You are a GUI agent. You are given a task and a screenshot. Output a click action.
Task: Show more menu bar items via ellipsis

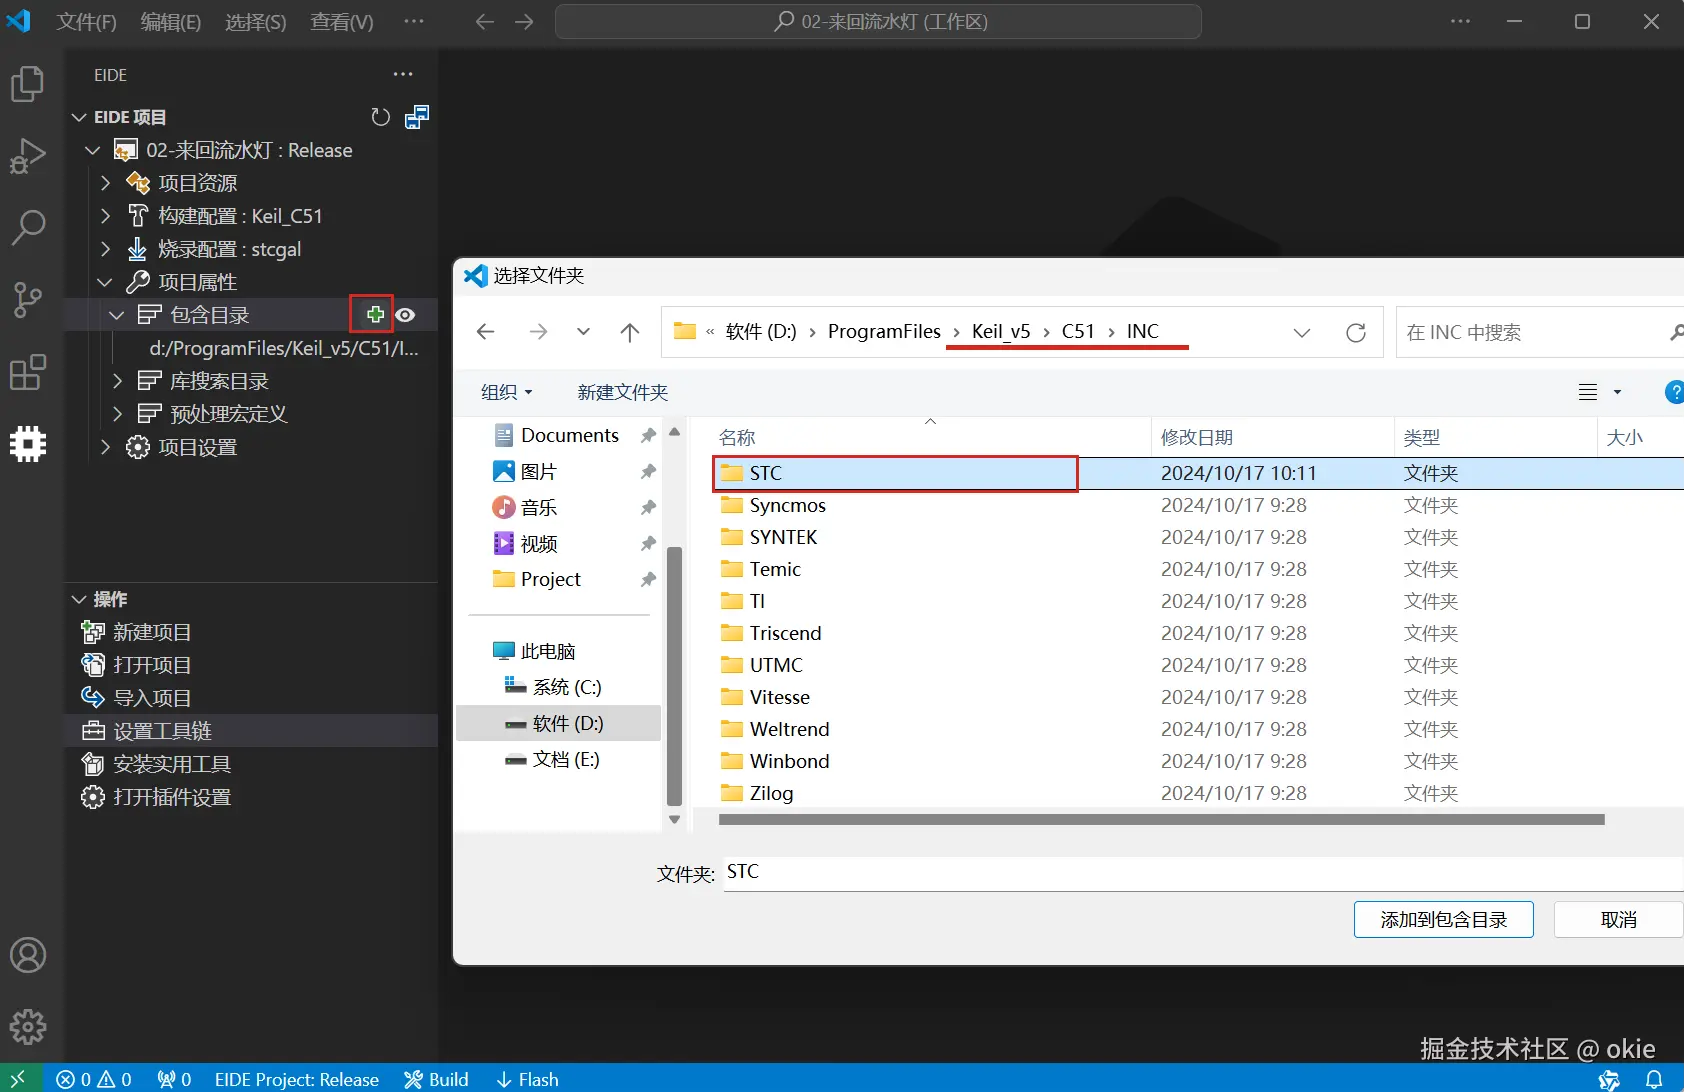tap(414, 21)
